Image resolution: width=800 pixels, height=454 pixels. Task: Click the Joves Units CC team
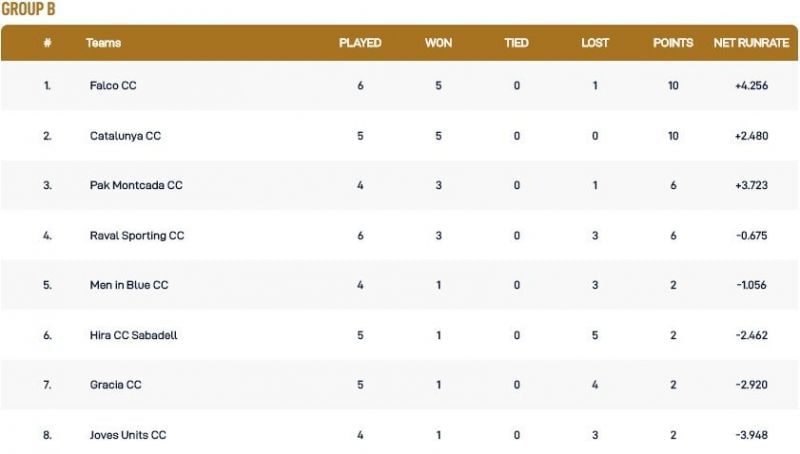tap(128, 435)
